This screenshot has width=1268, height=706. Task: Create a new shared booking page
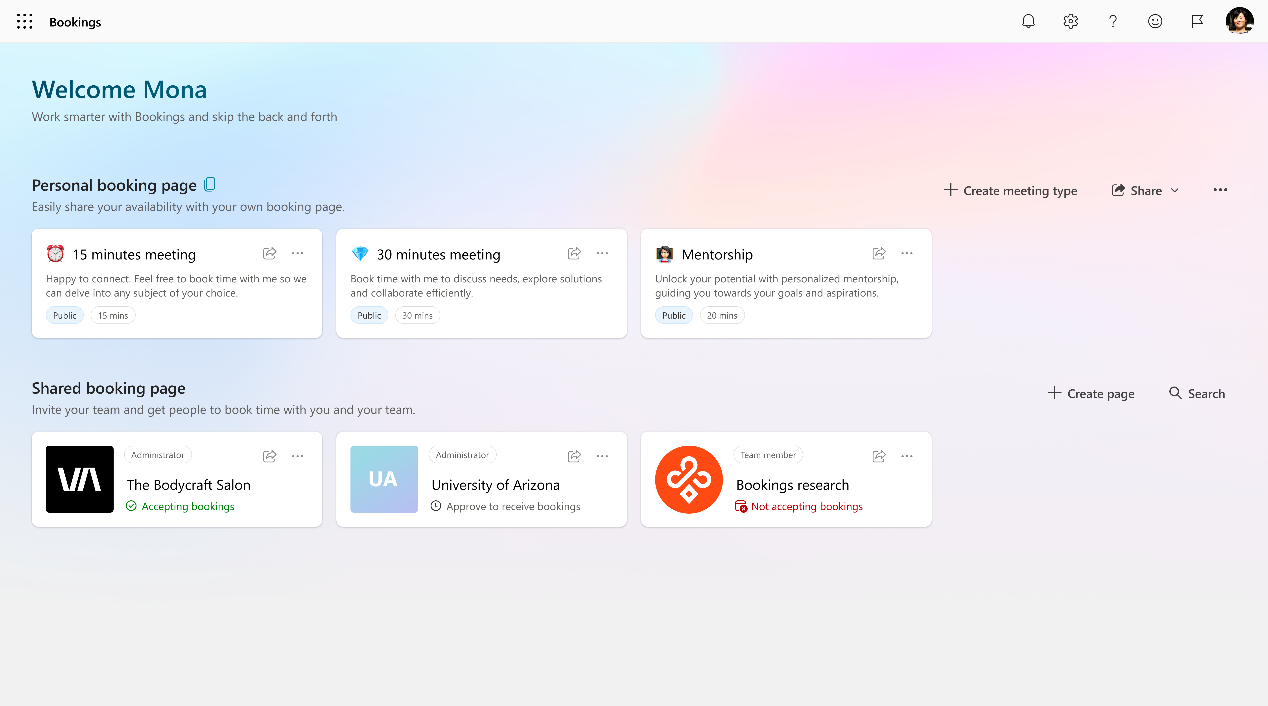pos(1090,393)
